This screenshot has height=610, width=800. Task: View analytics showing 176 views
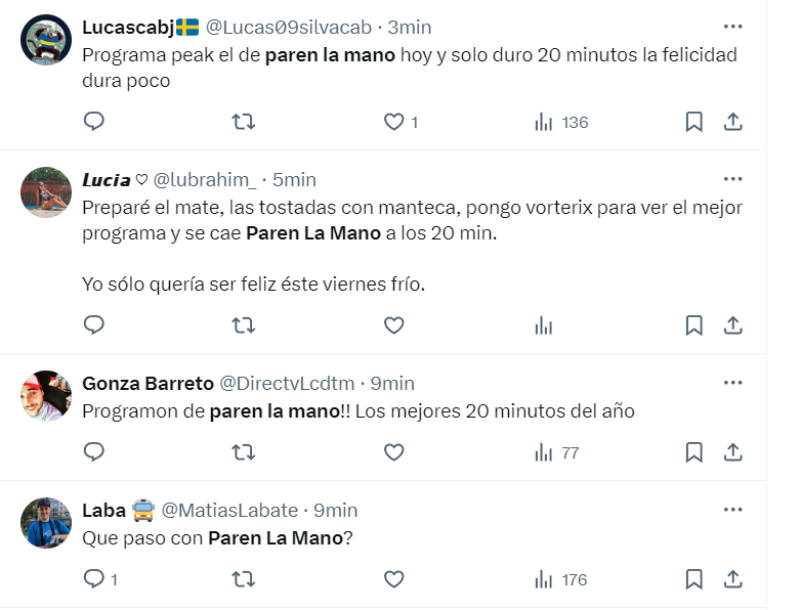coord(561,579)
